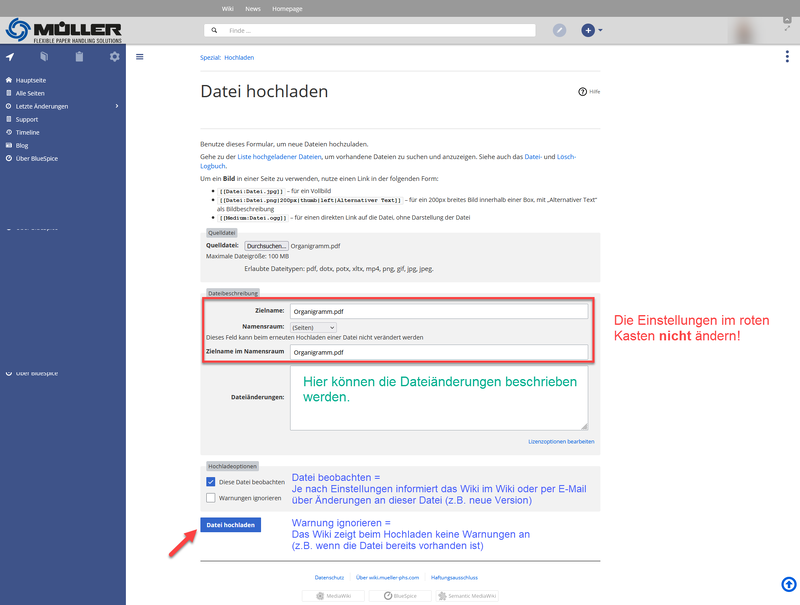
Task: Toggle the hamburger sidebar menu icon
Action: (x=139, y=57)
